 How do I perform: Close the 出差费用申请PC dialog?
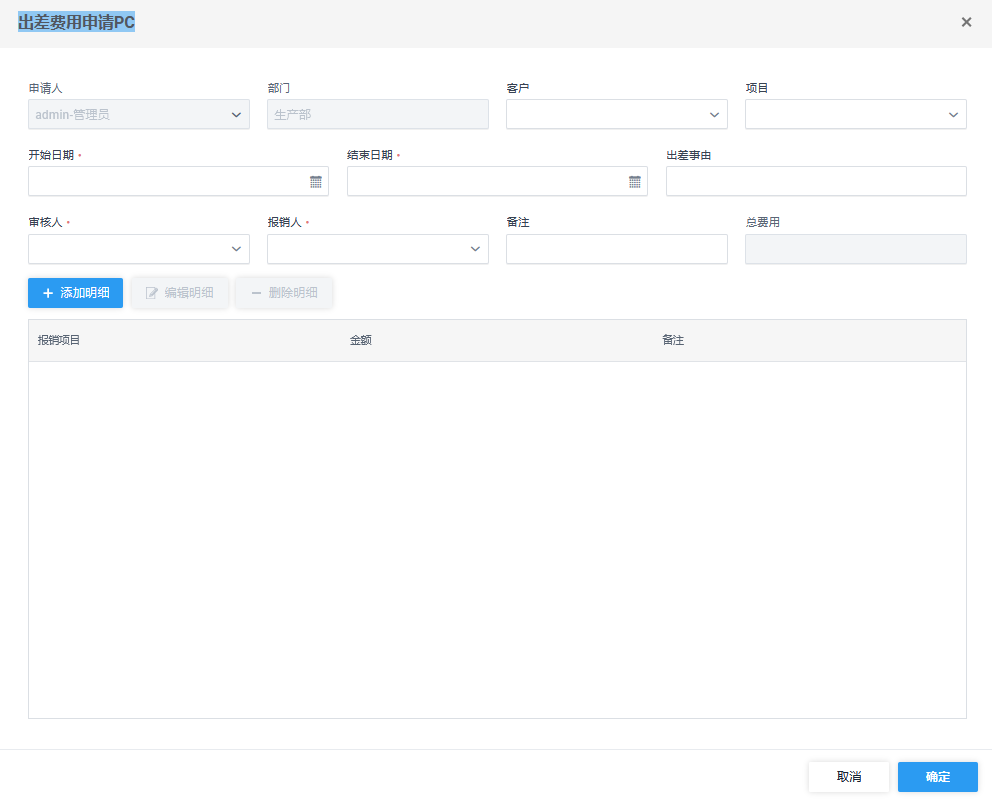coord(966,22)
